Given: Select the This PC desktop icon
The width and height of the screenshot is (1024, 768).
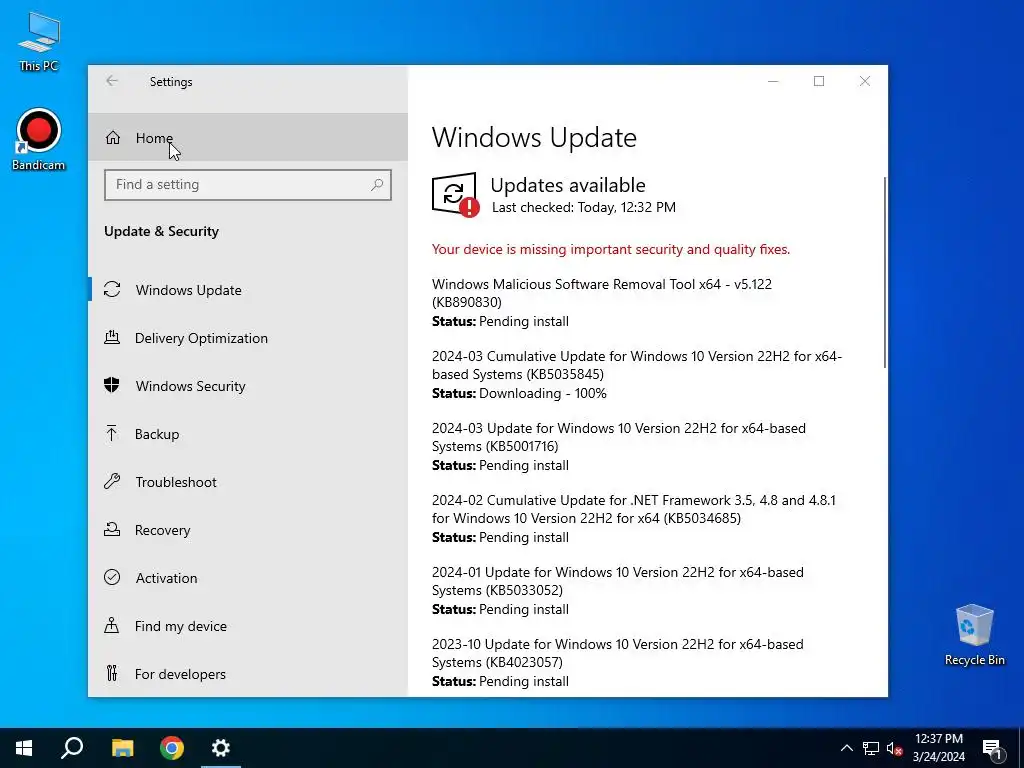Looking at the screenshot, I should pos(39,42).
